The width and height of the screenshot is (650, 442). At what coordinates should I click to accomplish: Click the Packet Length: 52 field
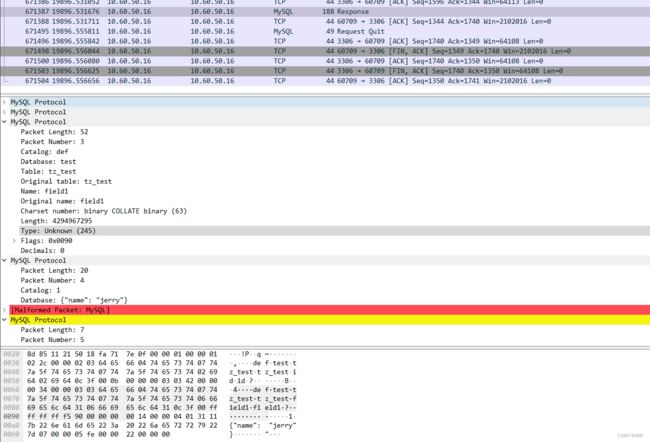tap(54, 132)
